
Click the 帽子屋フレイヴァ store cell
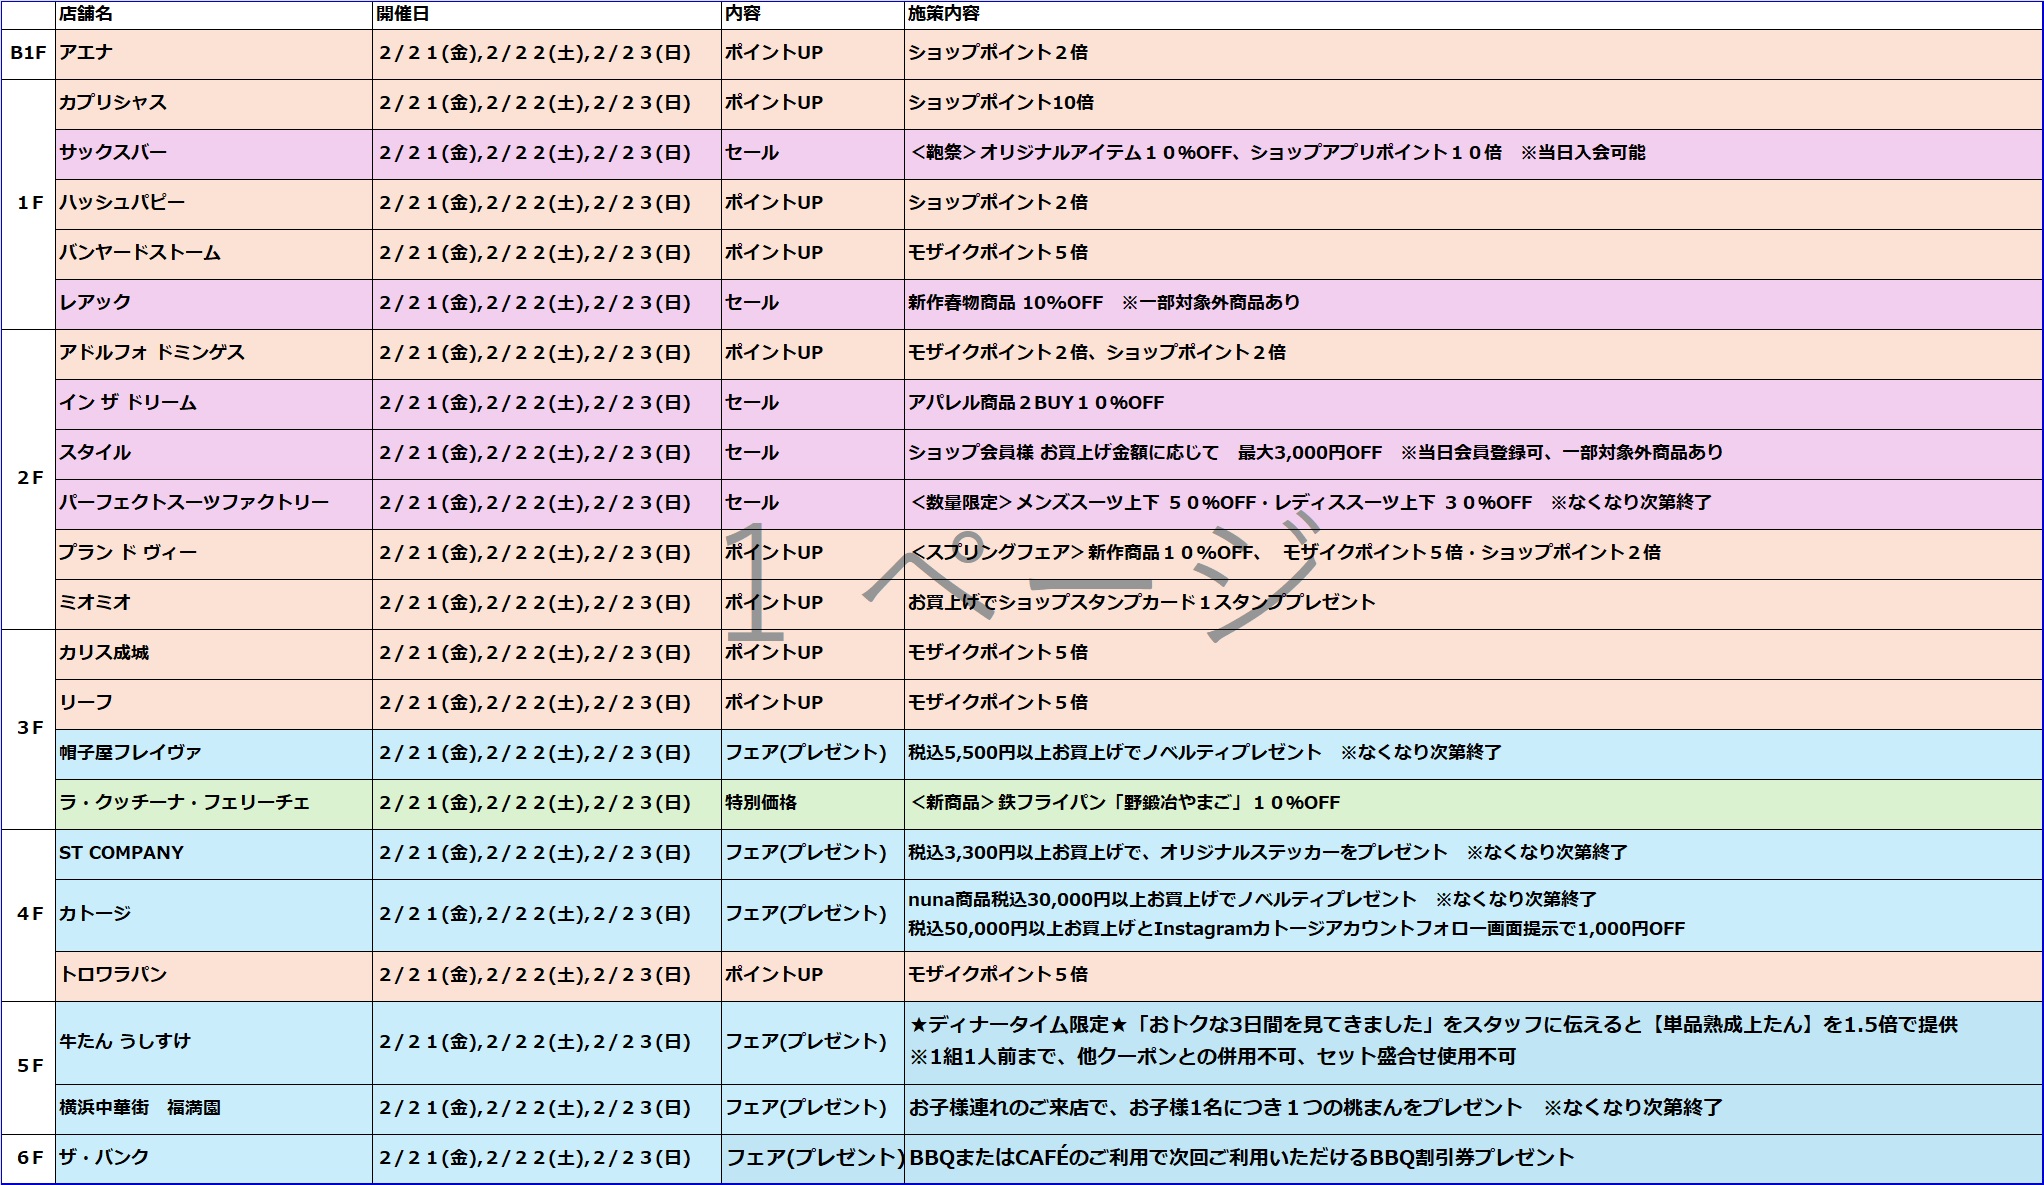pos(214,754)
